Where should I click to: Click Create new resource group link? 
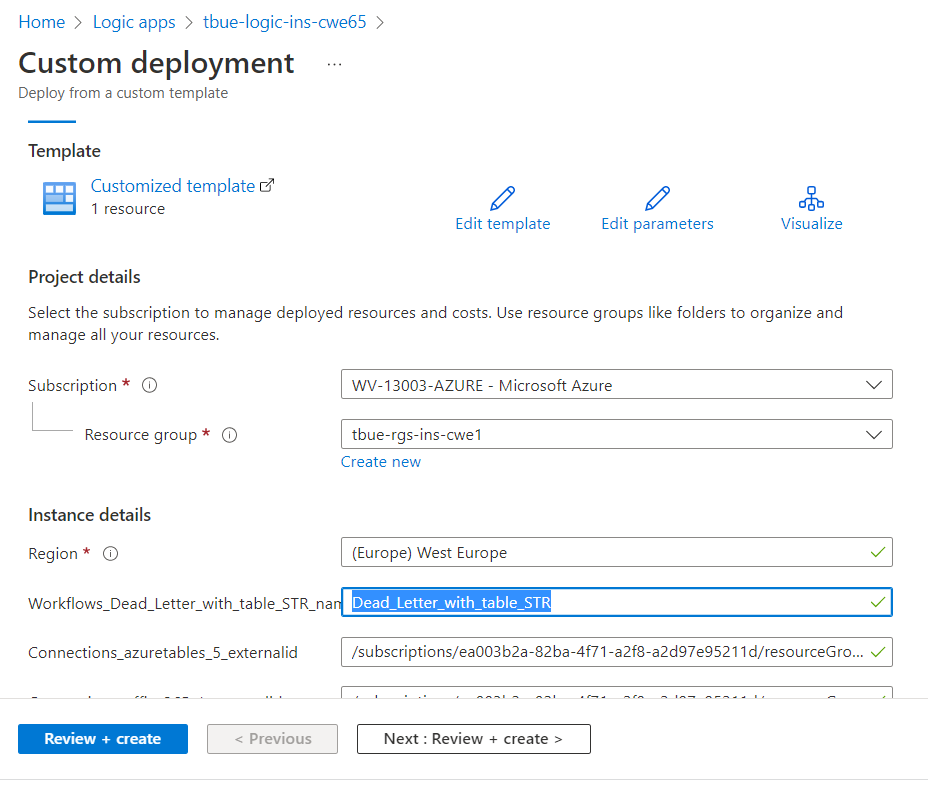coord(381,462)
